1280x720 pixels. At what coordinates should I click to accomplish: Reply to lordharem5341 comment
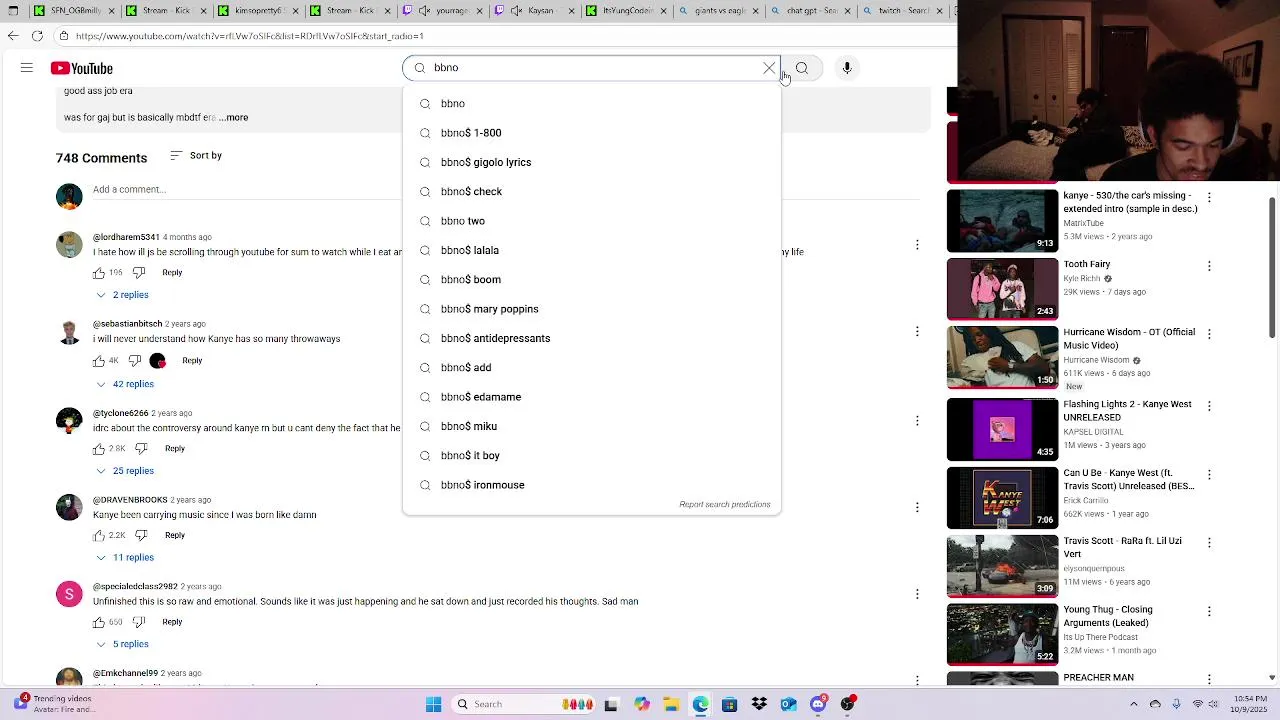pyautogui.click(x=172, y=273)
